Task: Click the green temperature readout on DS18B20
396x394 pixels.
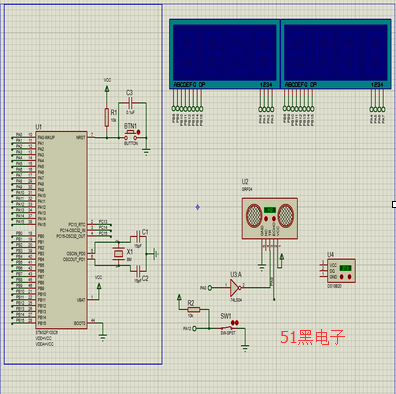Action: tap(345, 268)
